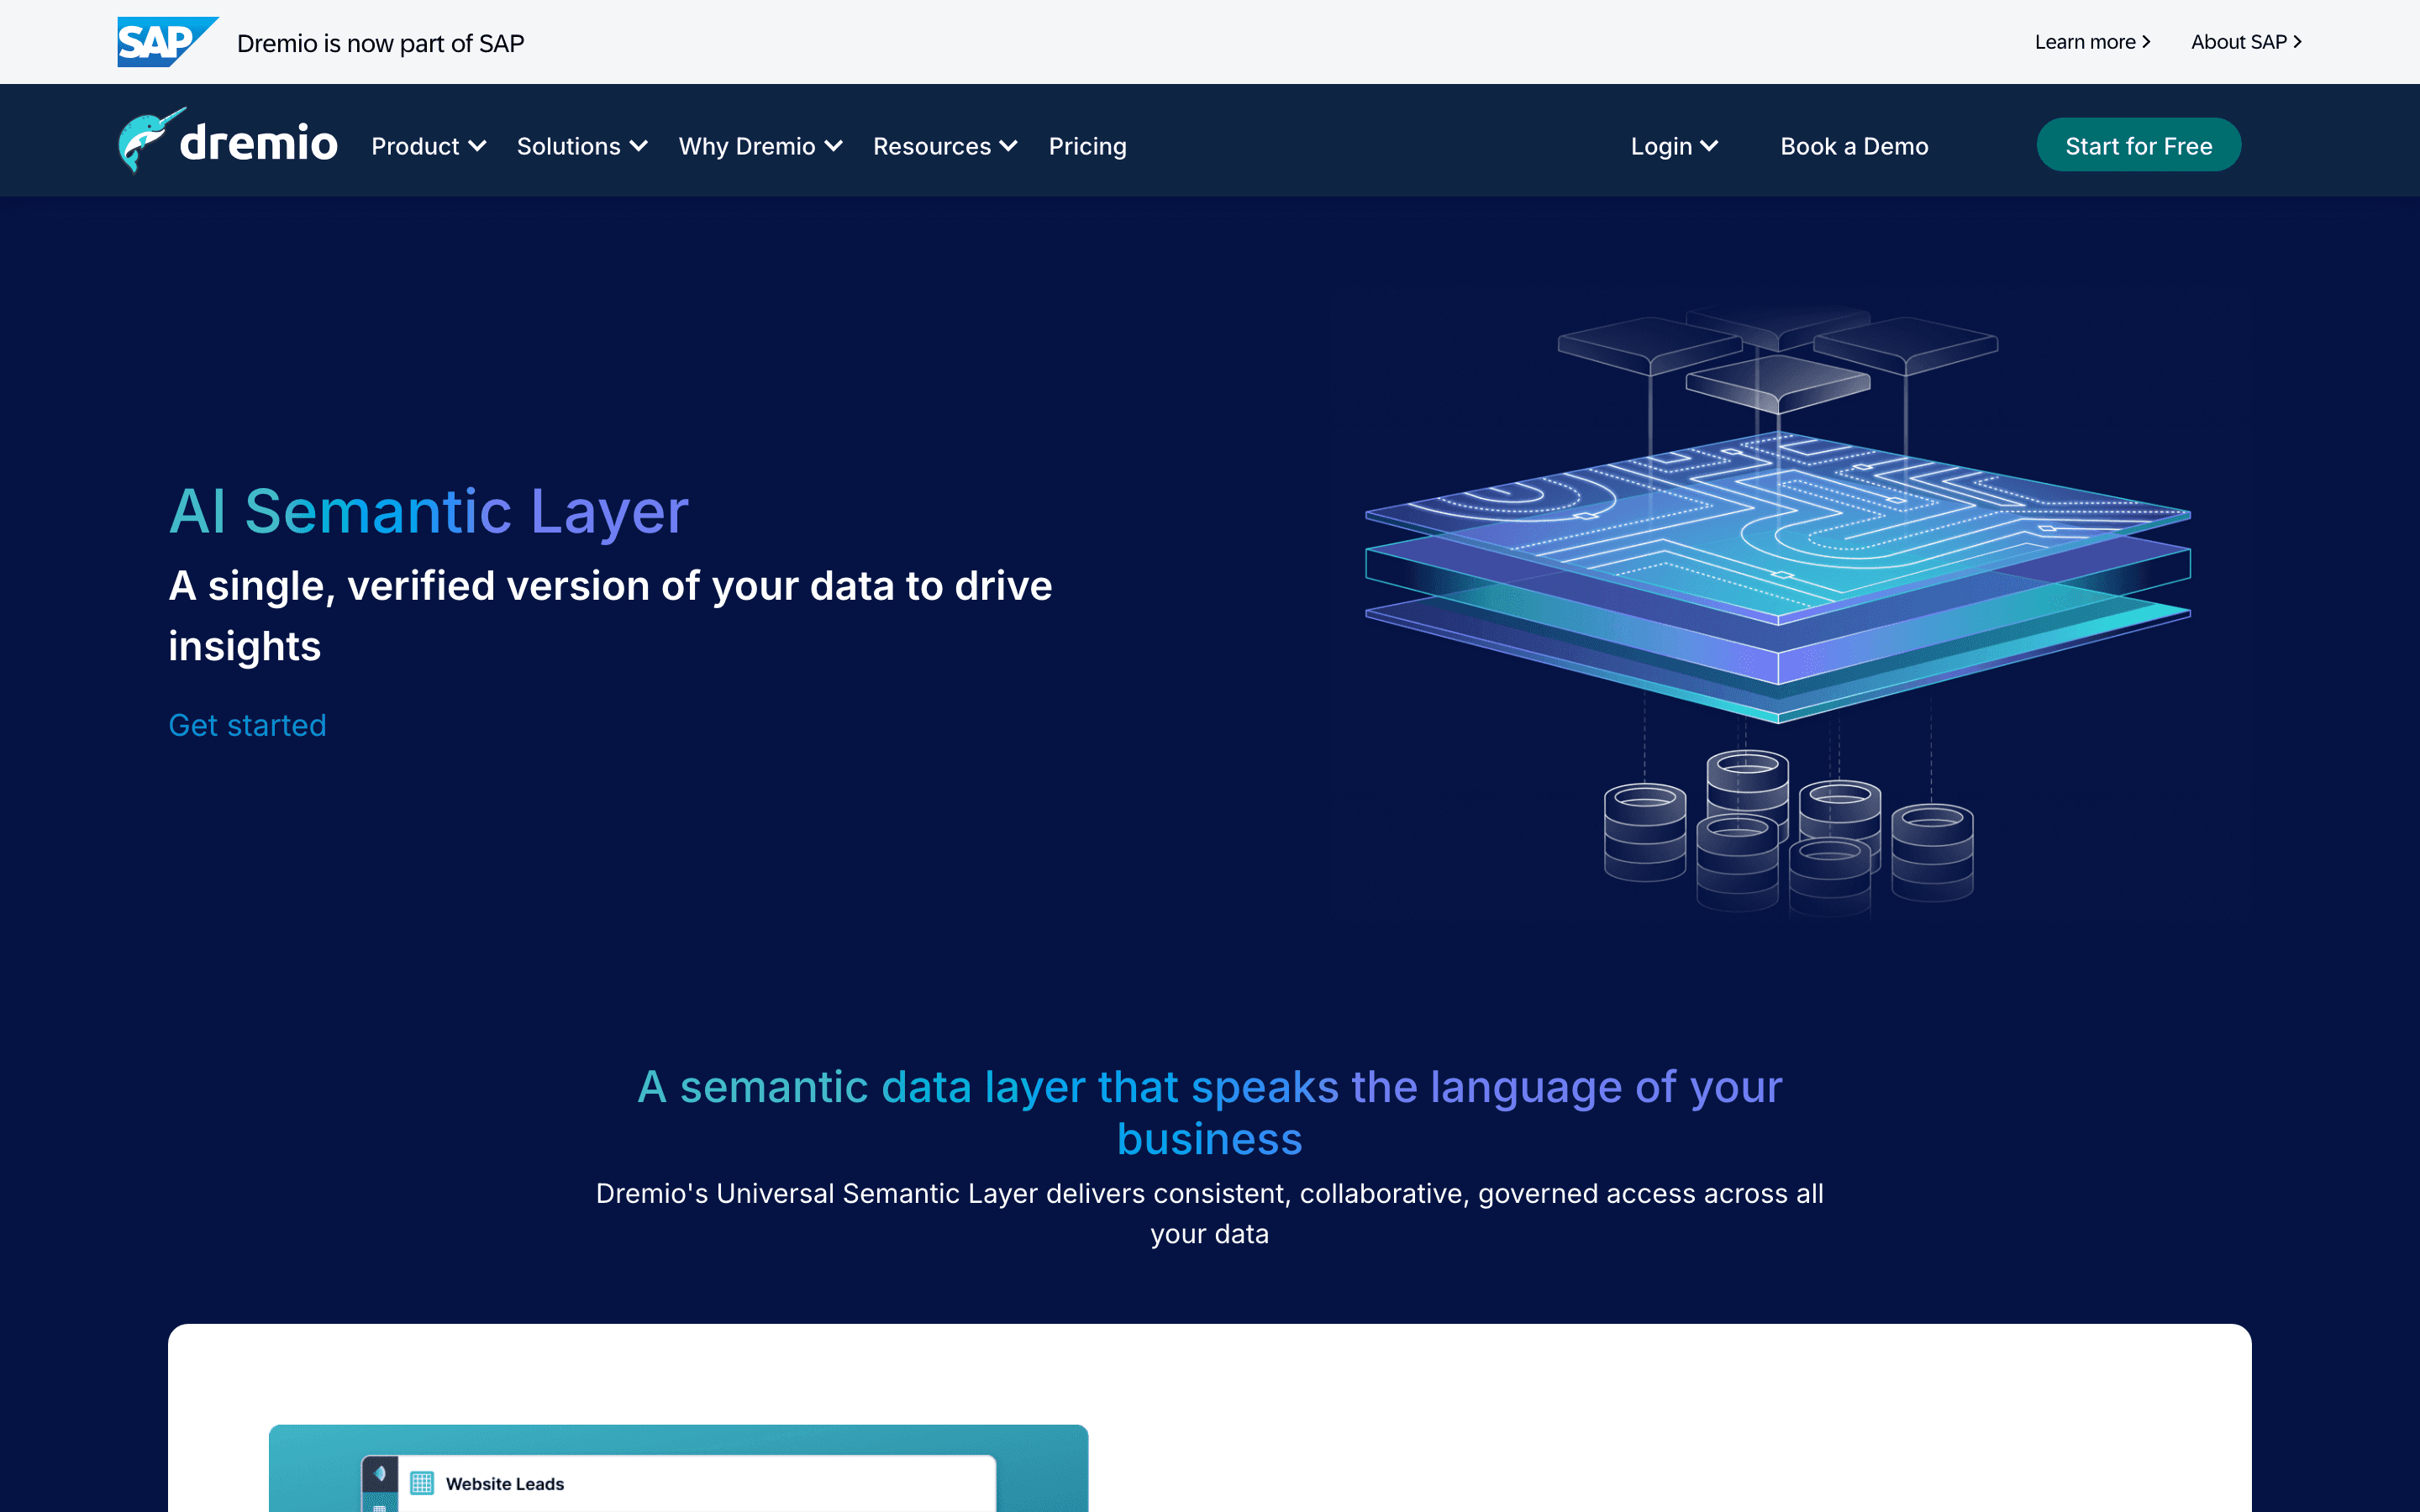
Task: Open the Login dropdown
Action: (x=1674, y=146)
